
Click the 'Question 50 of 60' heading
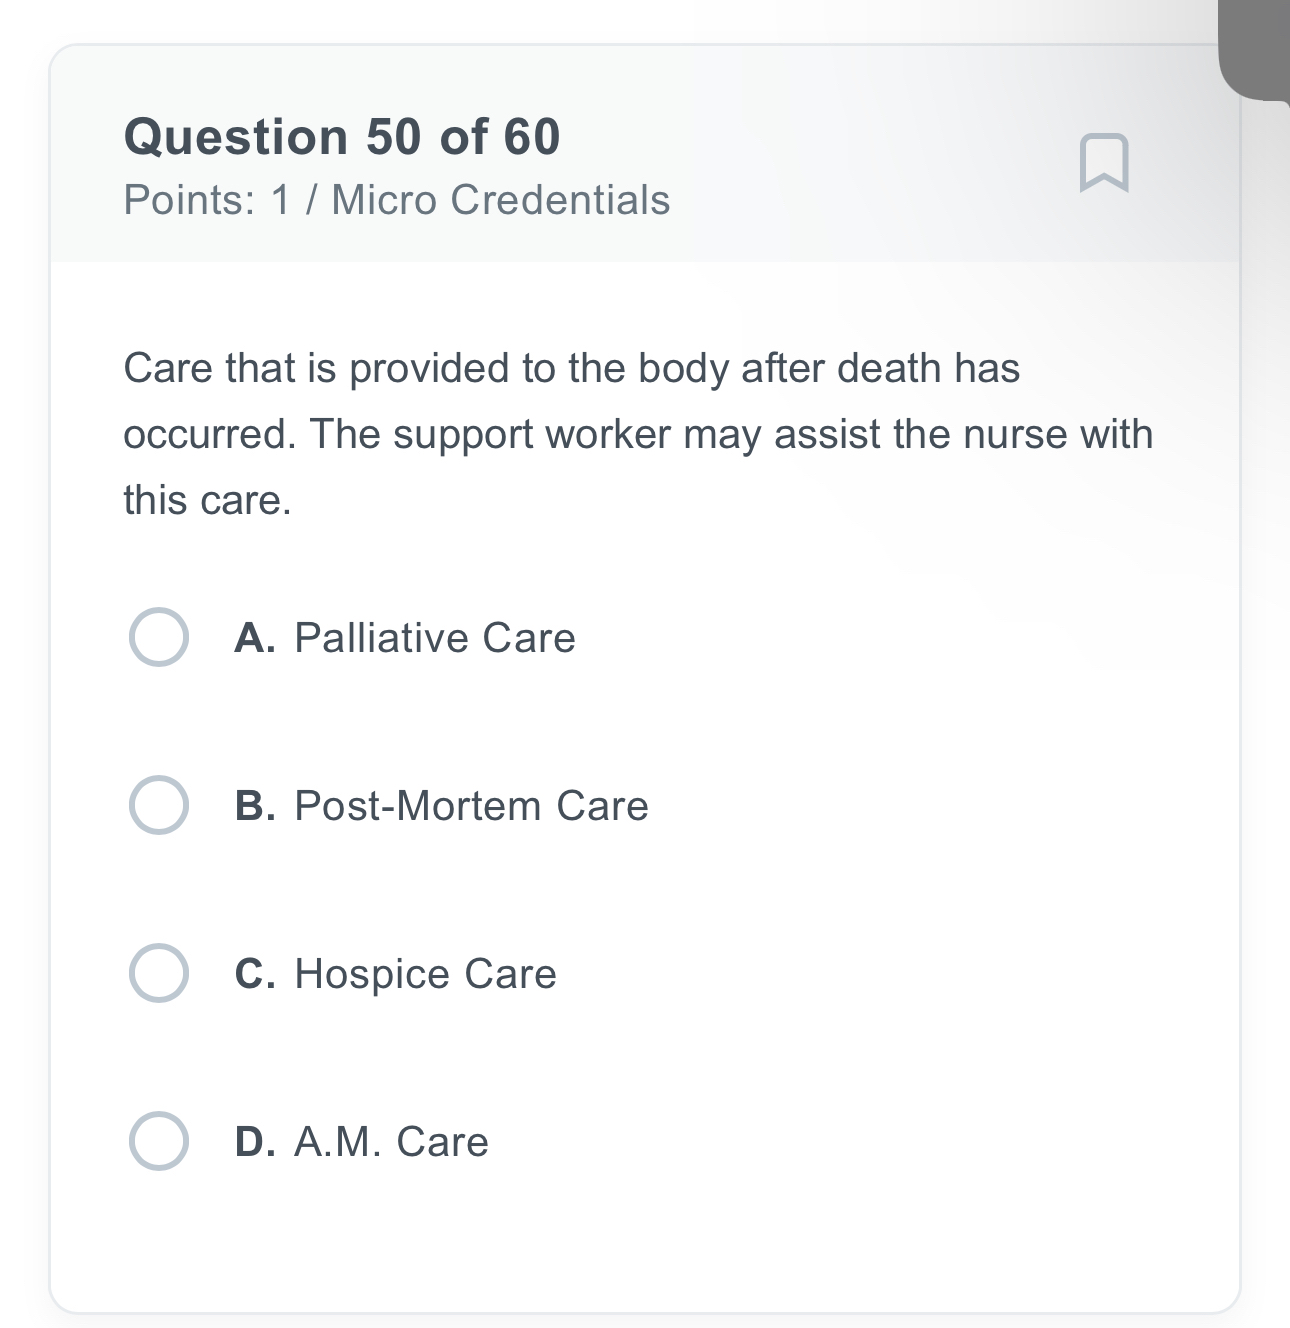point(342,137)
